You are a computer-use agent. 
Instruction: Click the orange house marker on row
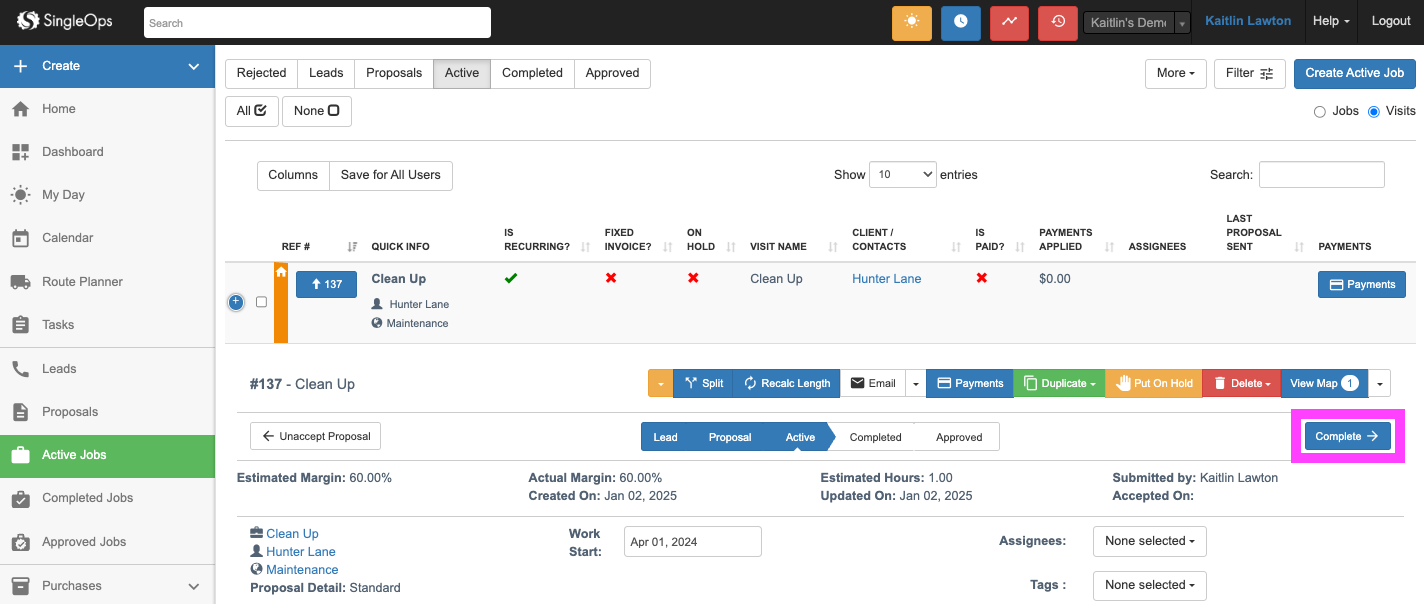coord(281,272)
